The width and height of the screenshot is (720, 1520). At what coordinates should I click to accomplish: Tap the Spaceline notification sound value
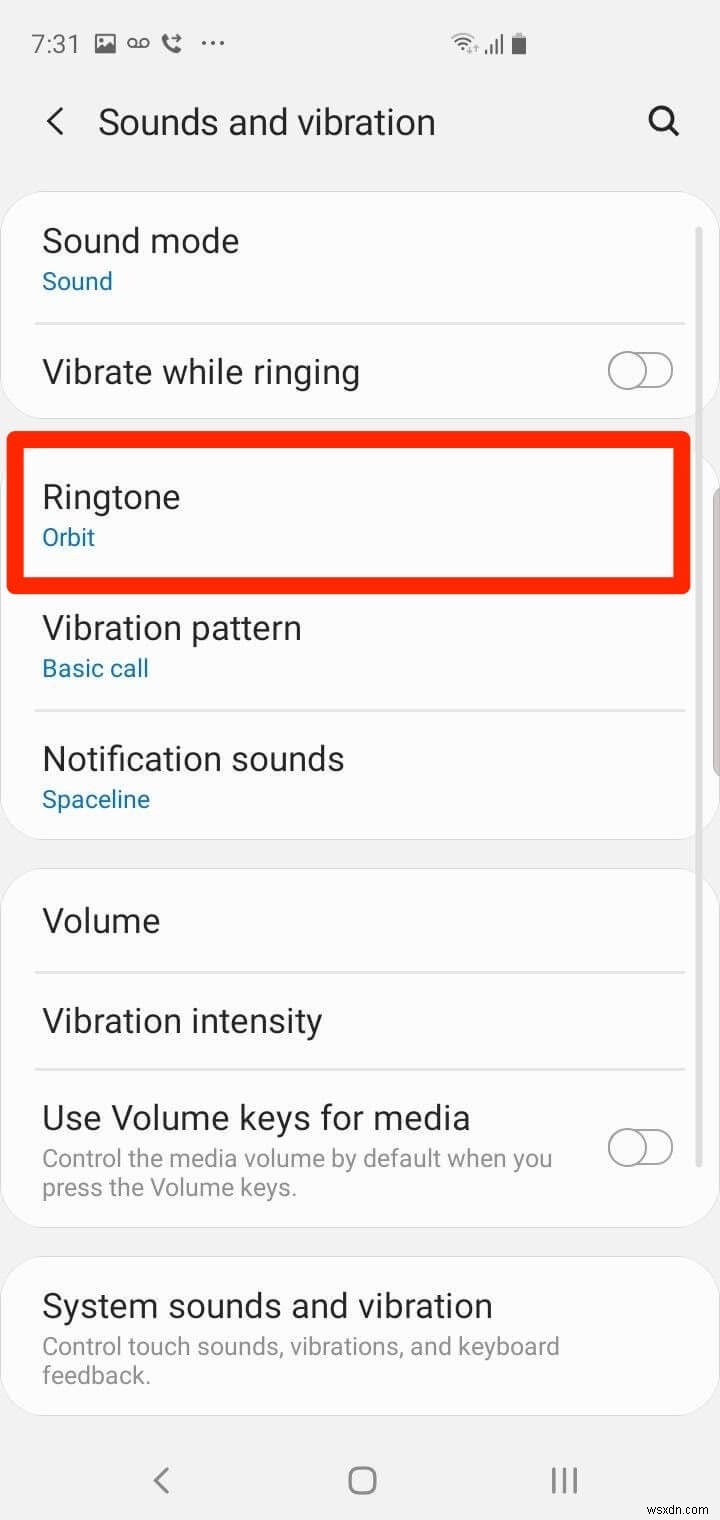pyautogui.click(x=96, y=800)
